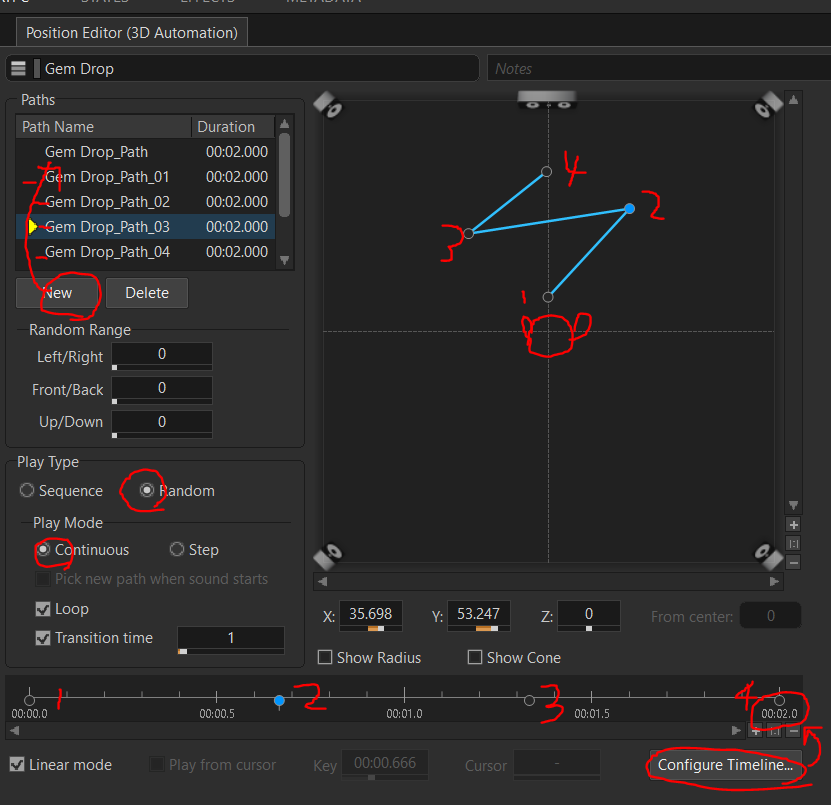Select the third timeline key after 00:01.0
This screenshot has height=805, width=831.
click(x=529, y=701)
